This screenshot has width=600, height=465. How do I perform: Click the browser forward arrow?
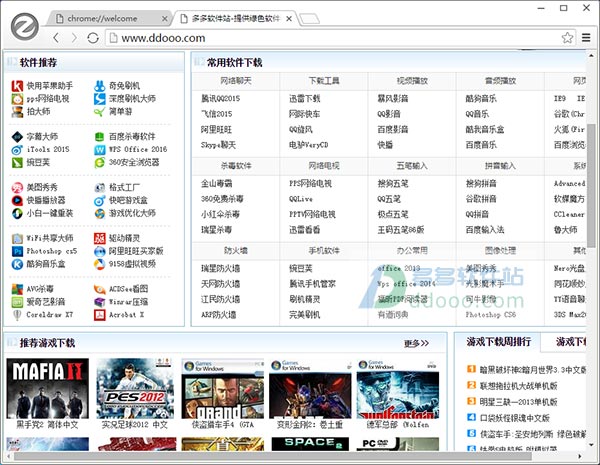click(74, 38)
